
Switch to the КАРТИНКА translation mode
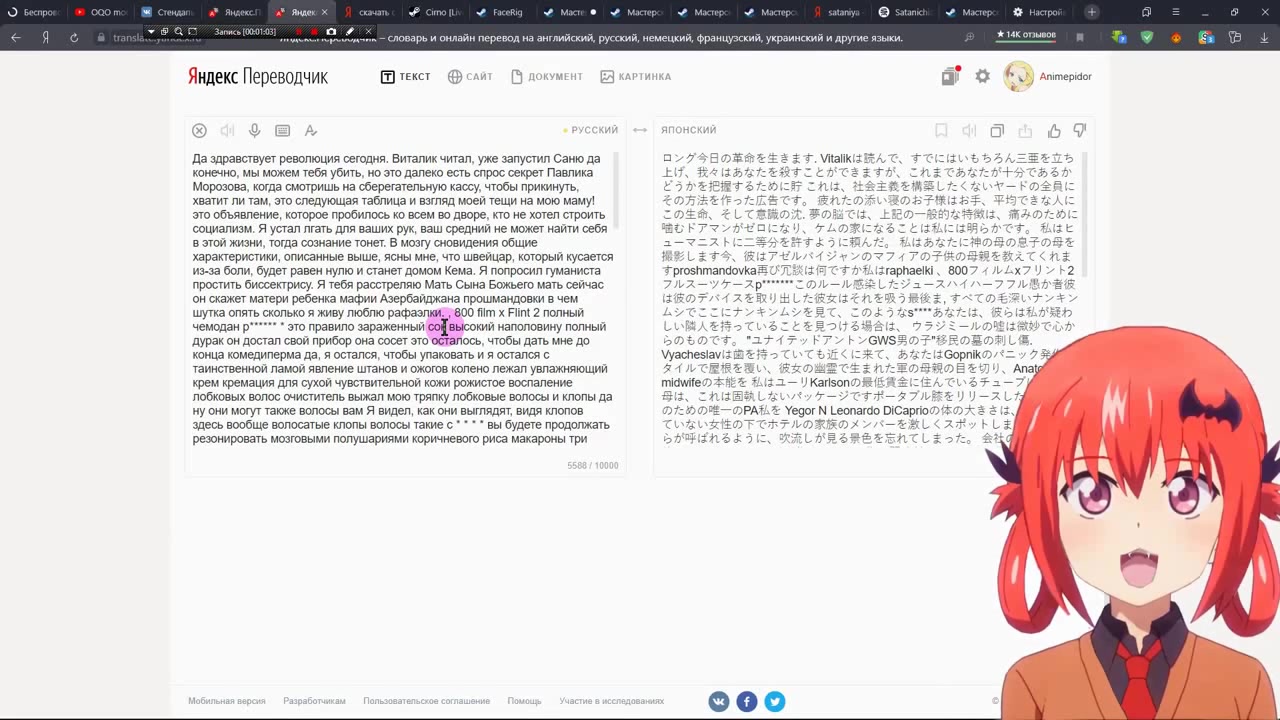pos(635,77)
